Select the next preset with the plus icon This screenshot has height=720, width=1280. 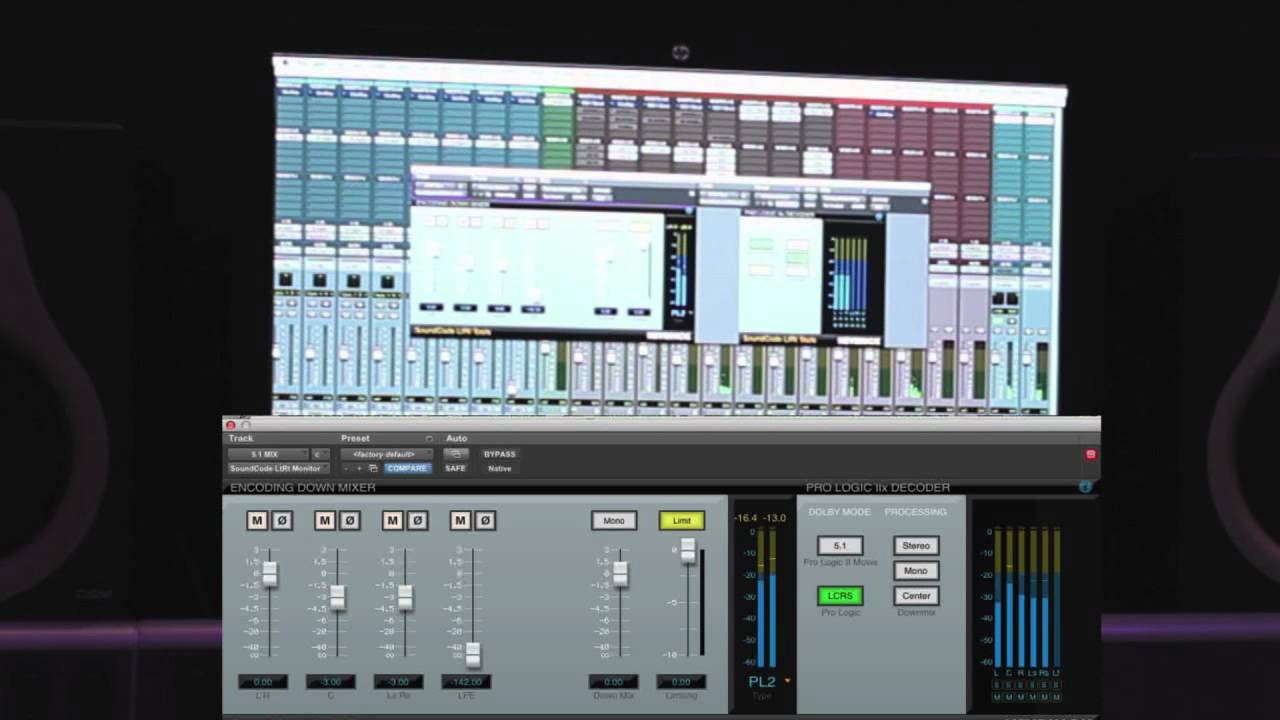359,468
